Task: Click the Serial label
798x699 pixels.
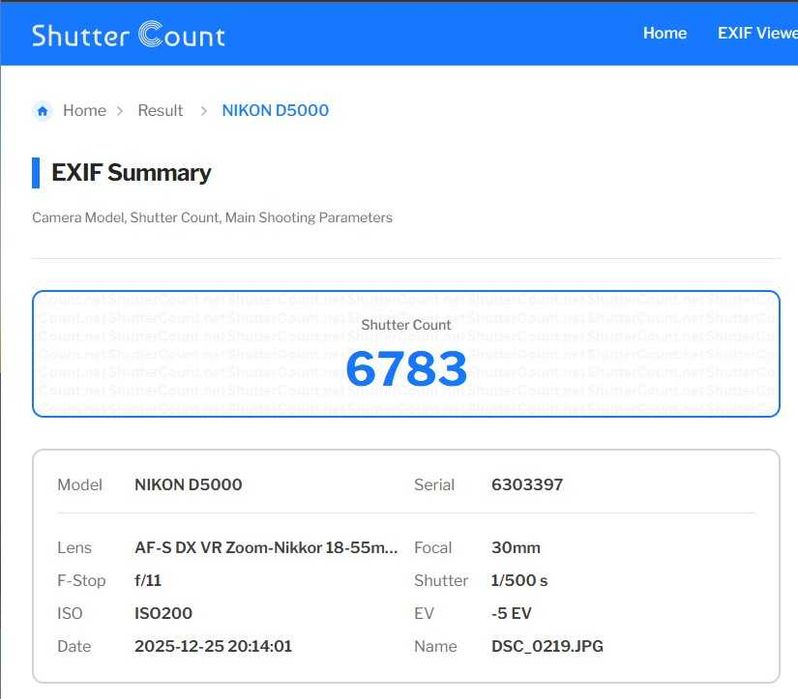Action: click(x=434, y=485)
